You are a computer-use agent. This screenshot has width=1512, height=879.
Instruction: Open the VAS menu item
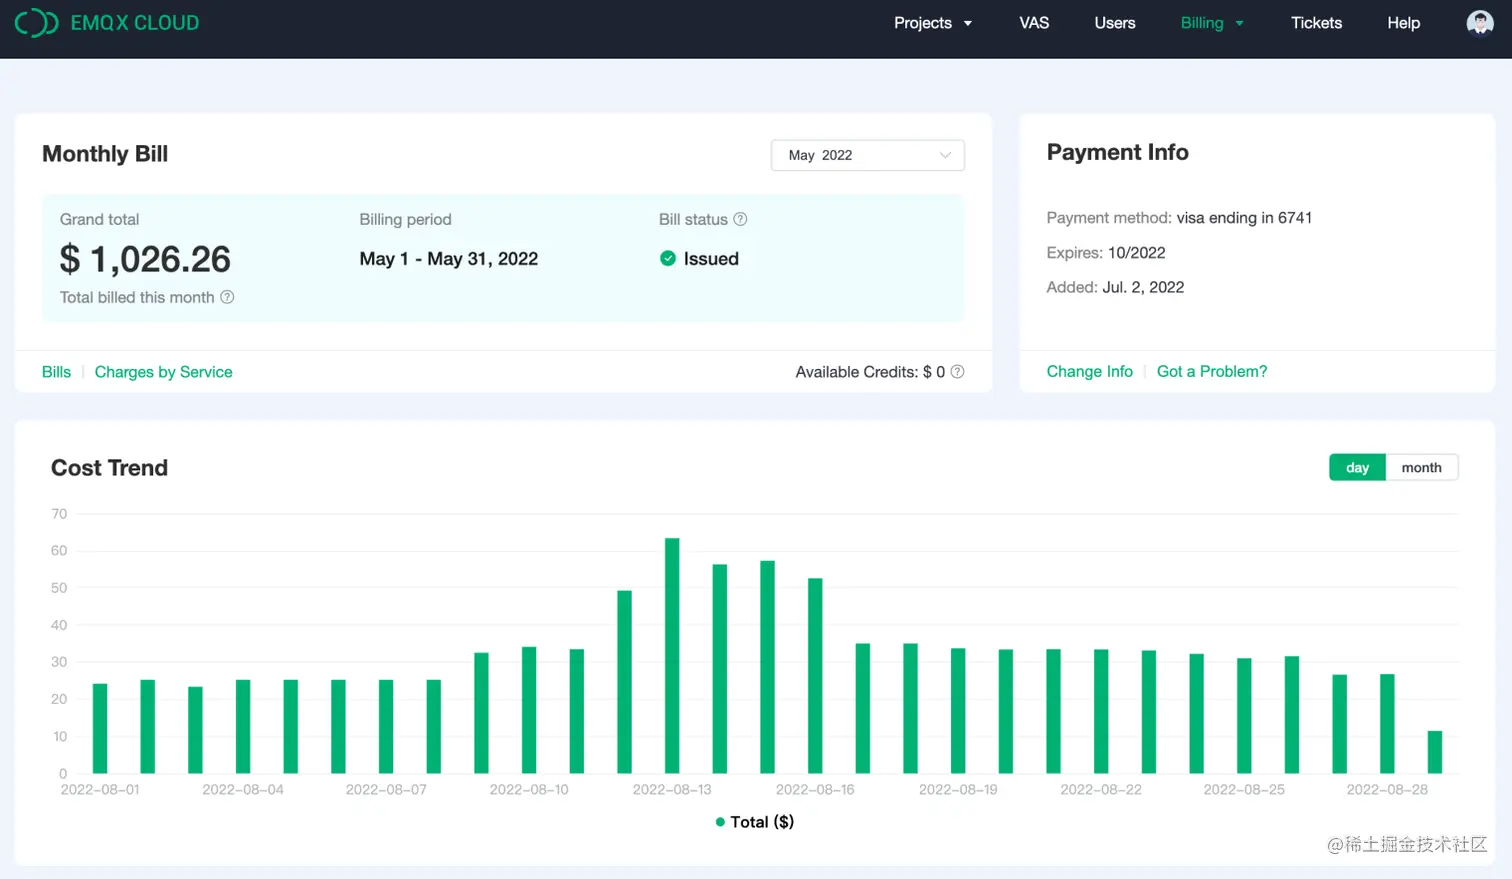(1034, 23)
